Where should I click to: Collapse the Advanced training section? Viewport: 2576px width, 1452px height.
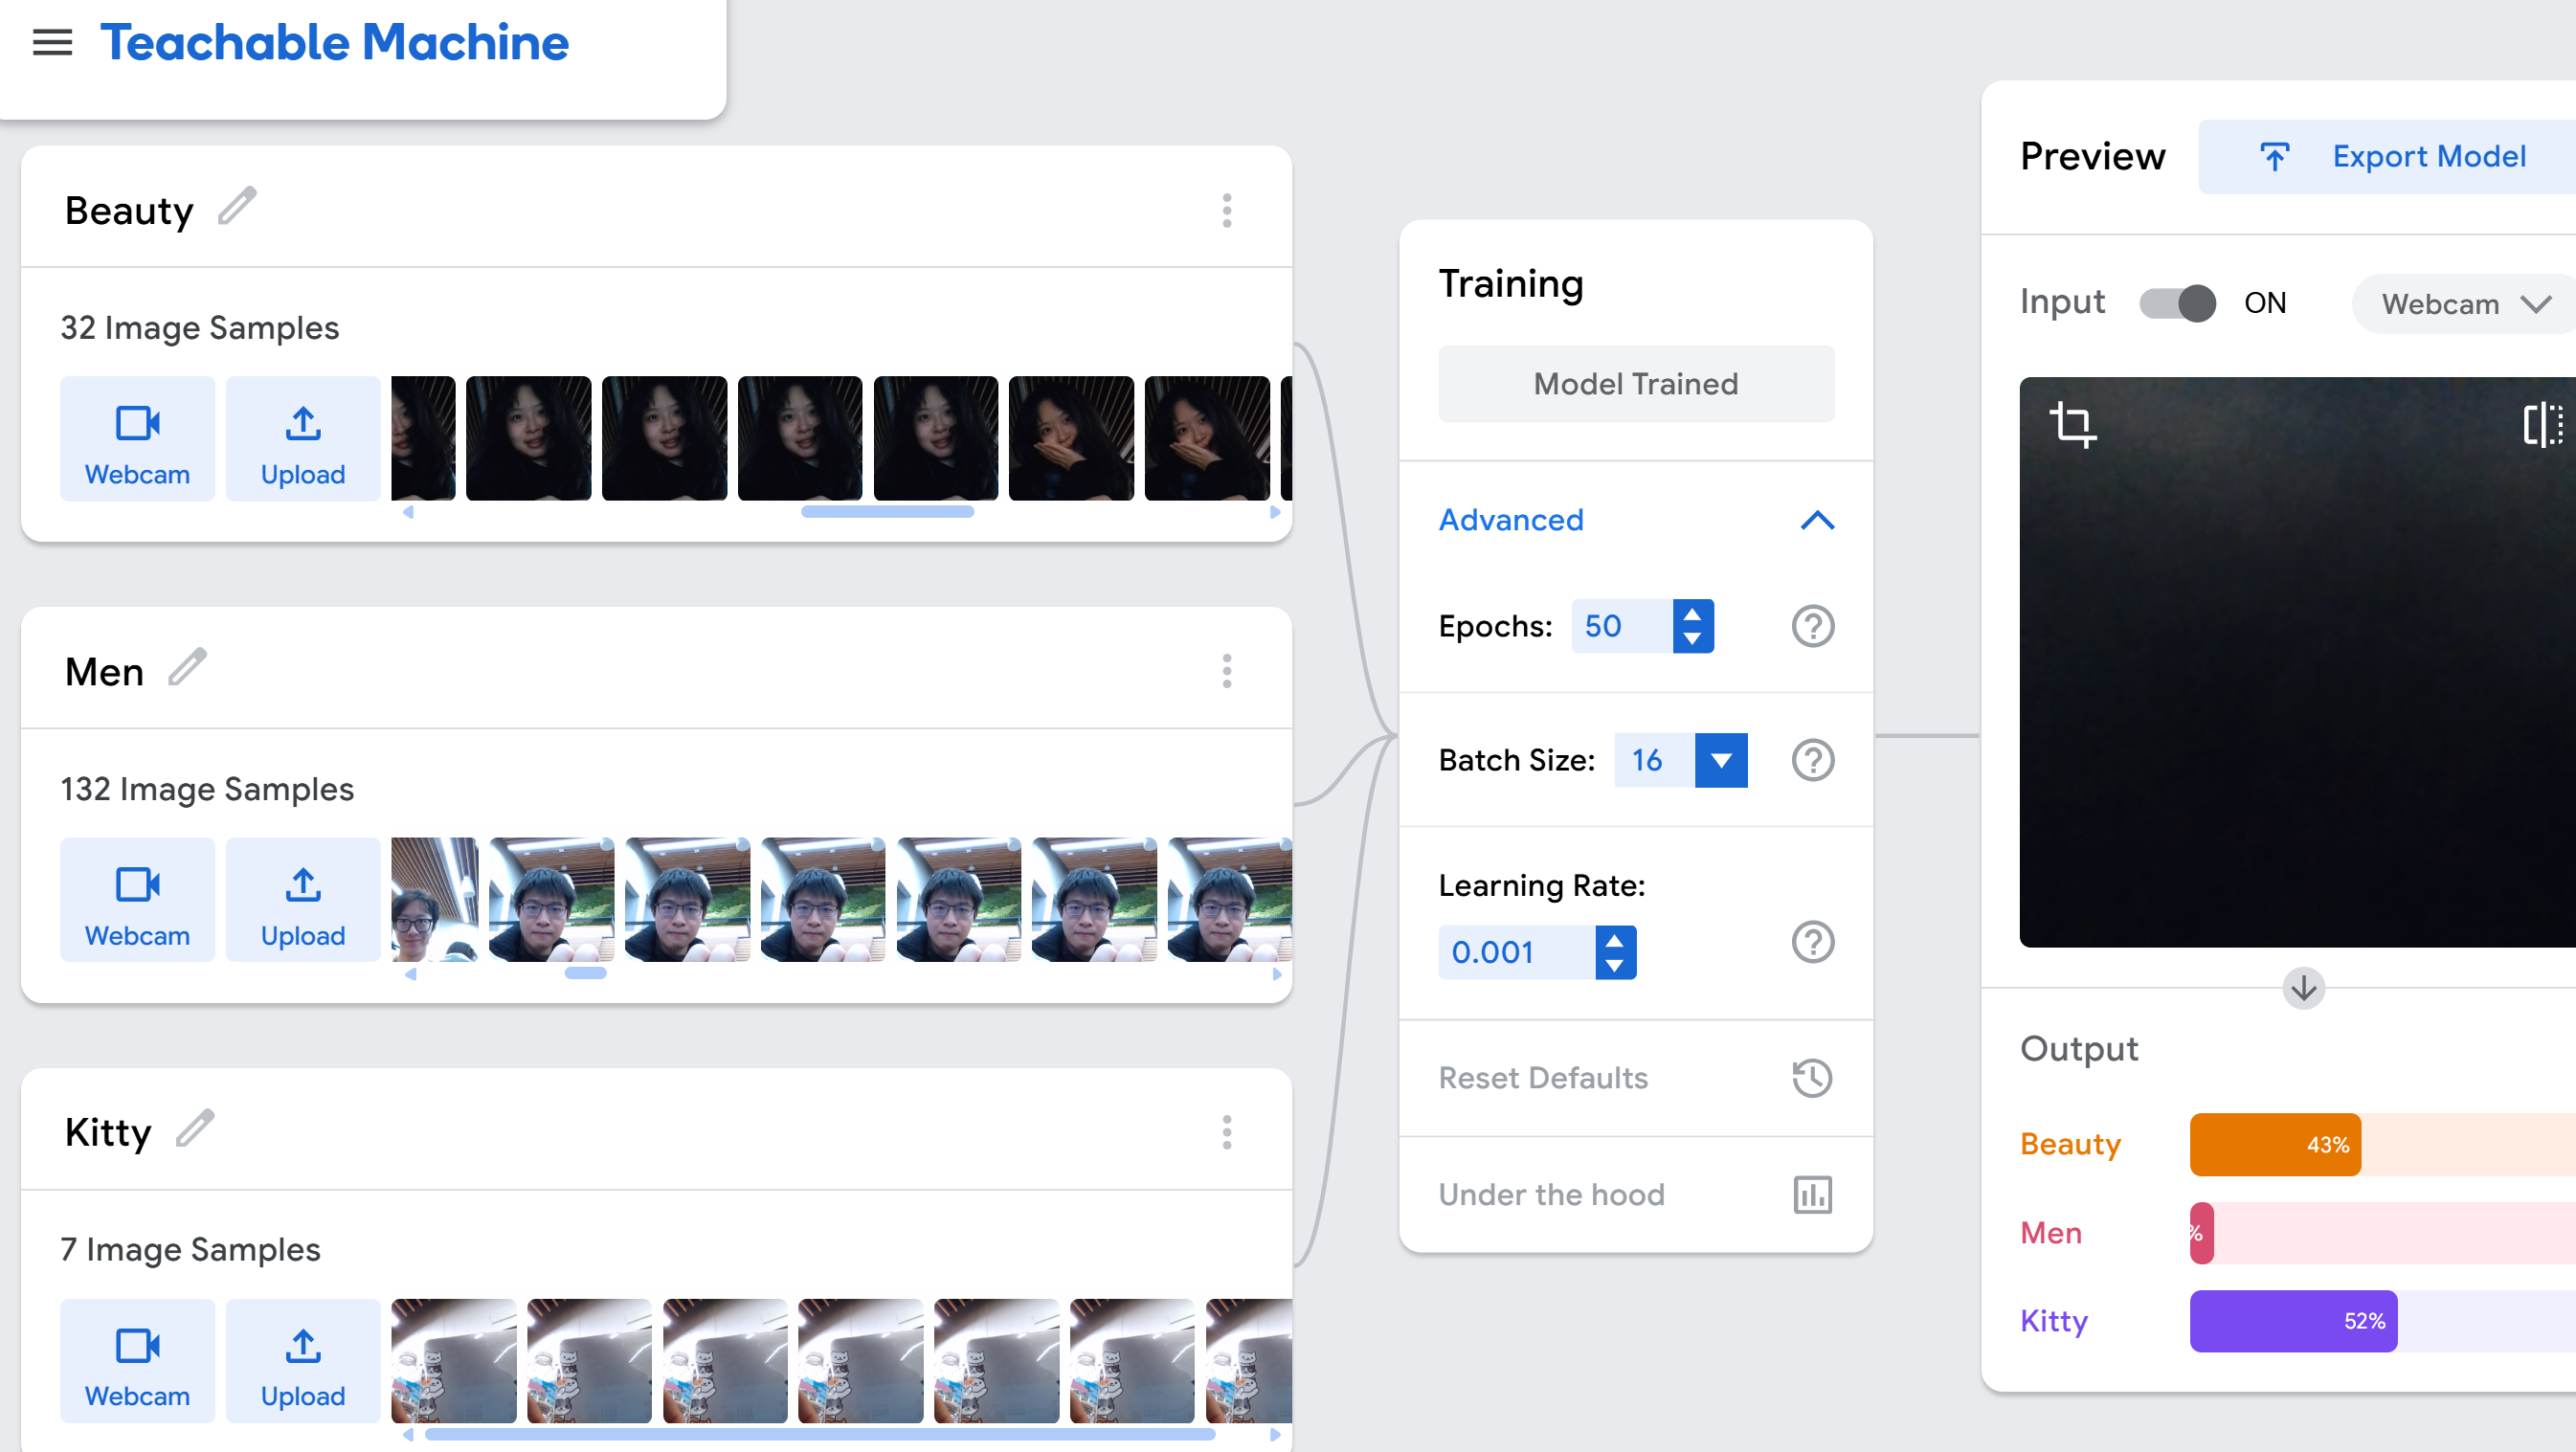(x=1817, y=520)
